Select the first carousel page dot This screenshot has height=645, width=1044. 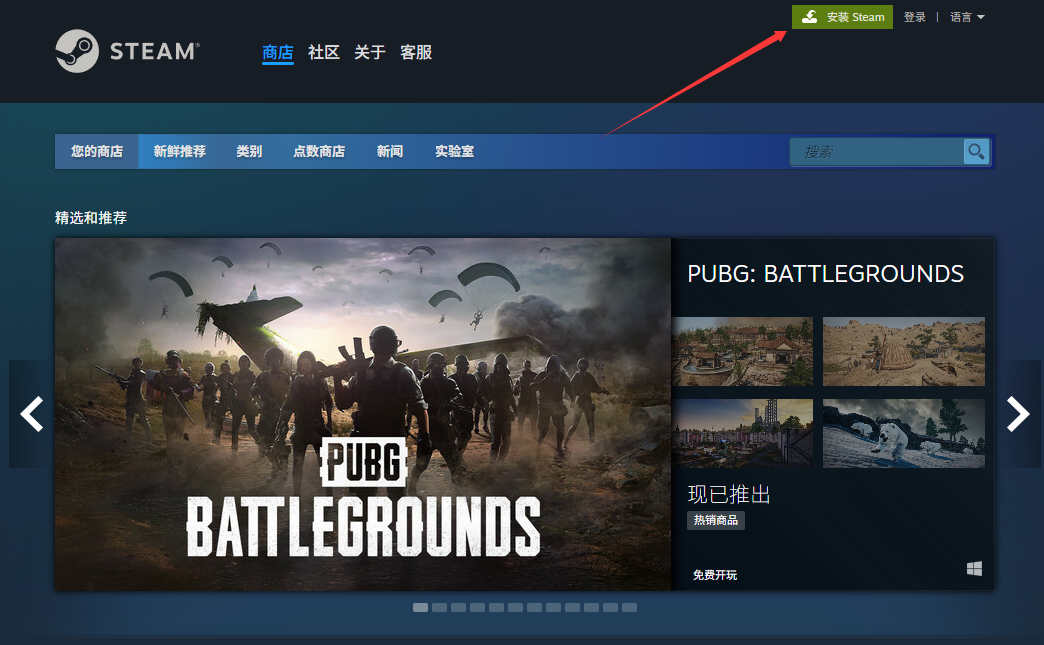(x=420, y=608)
